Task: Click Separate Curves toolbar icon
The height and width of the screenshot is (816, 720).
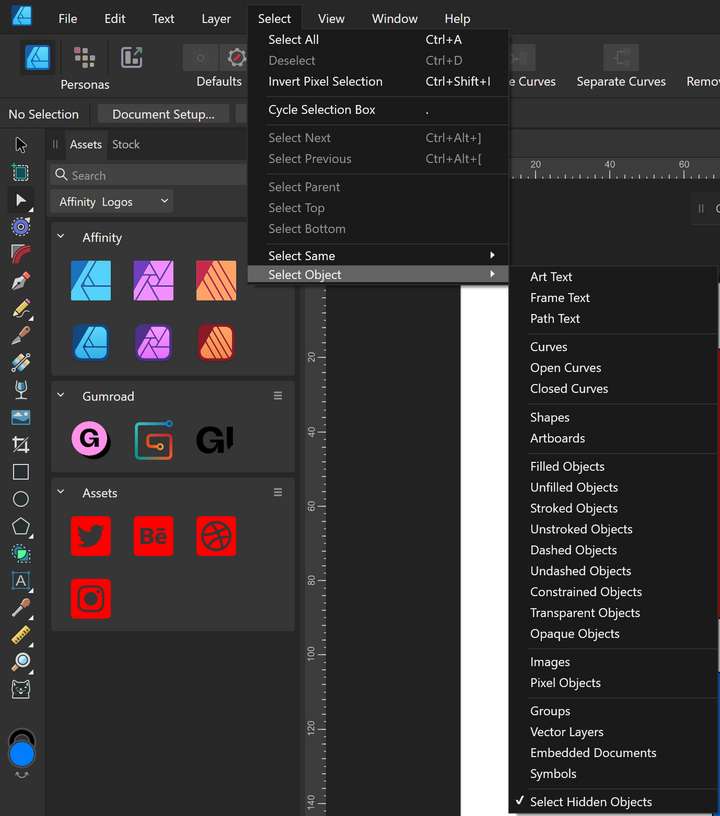Action: coord(621,57)
